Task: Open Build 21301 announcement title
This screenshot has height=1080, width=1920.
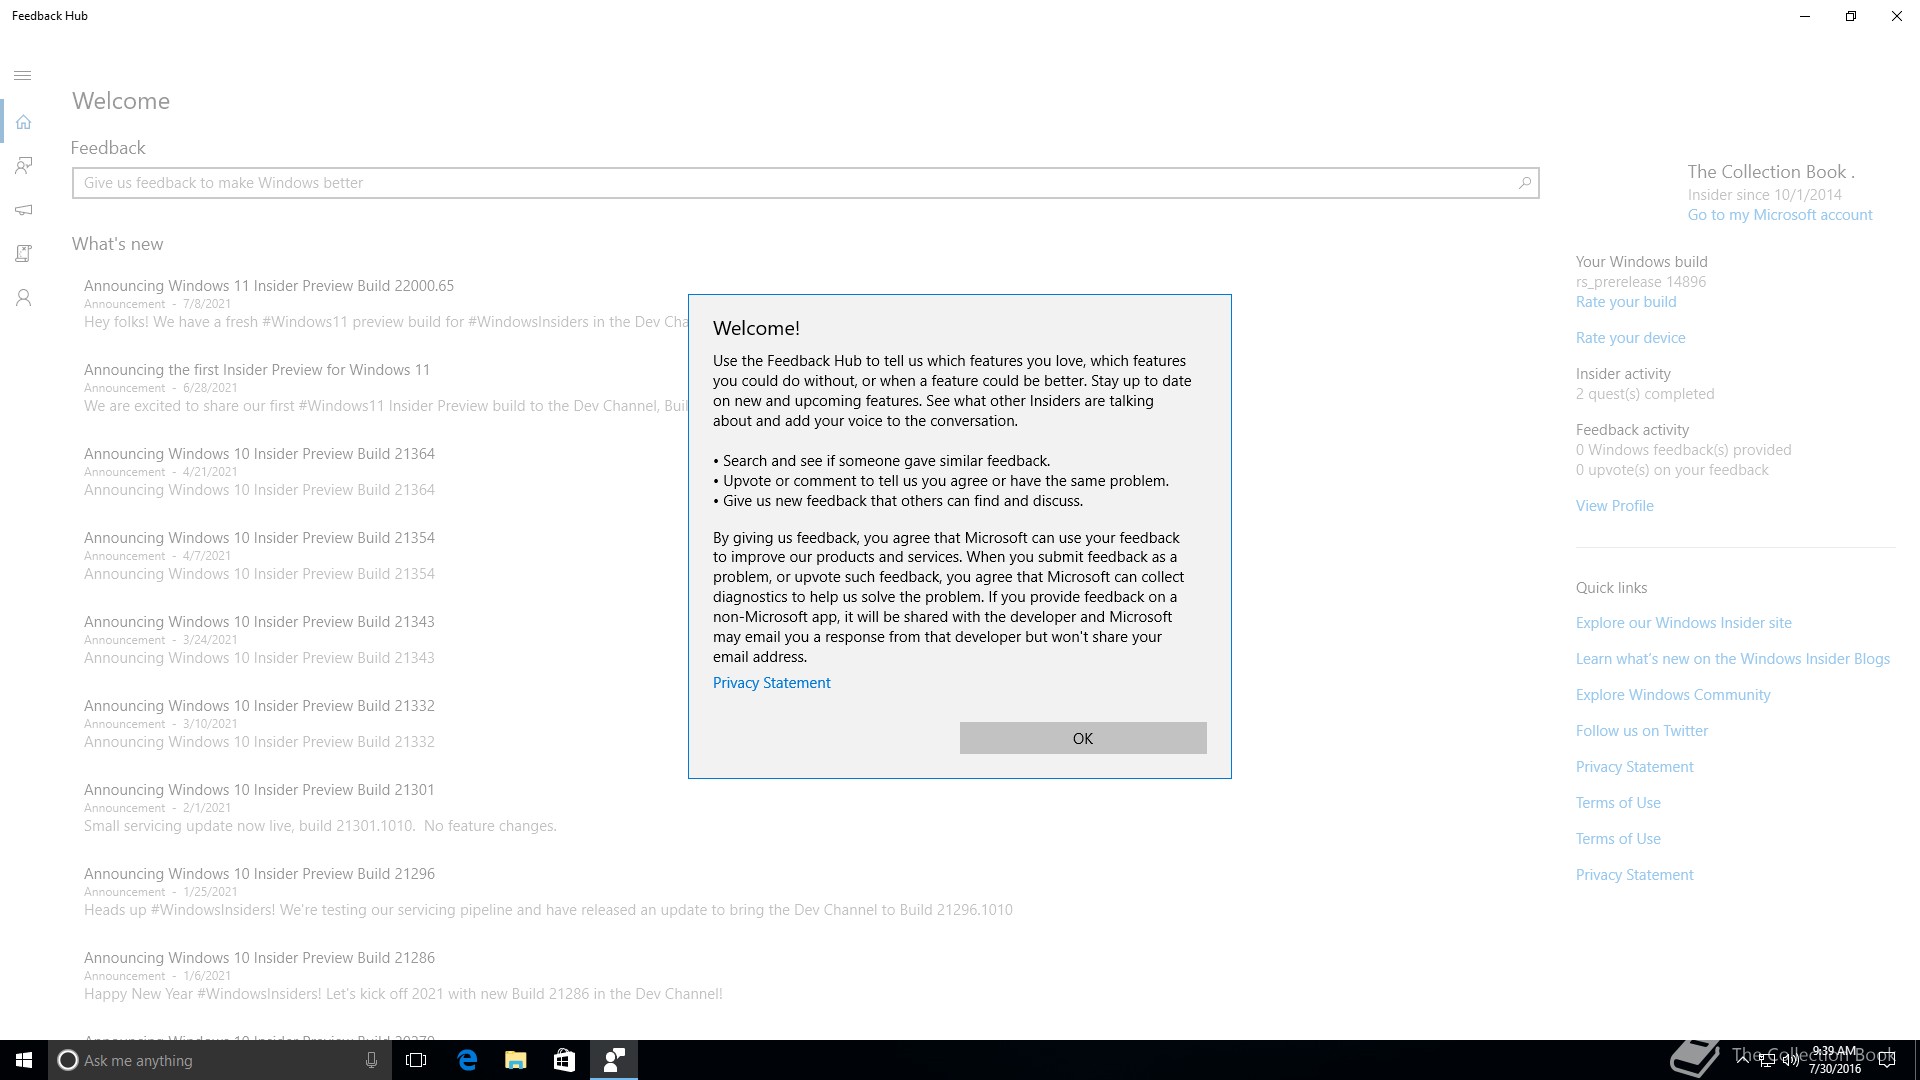Action: [x=259, y=790]
